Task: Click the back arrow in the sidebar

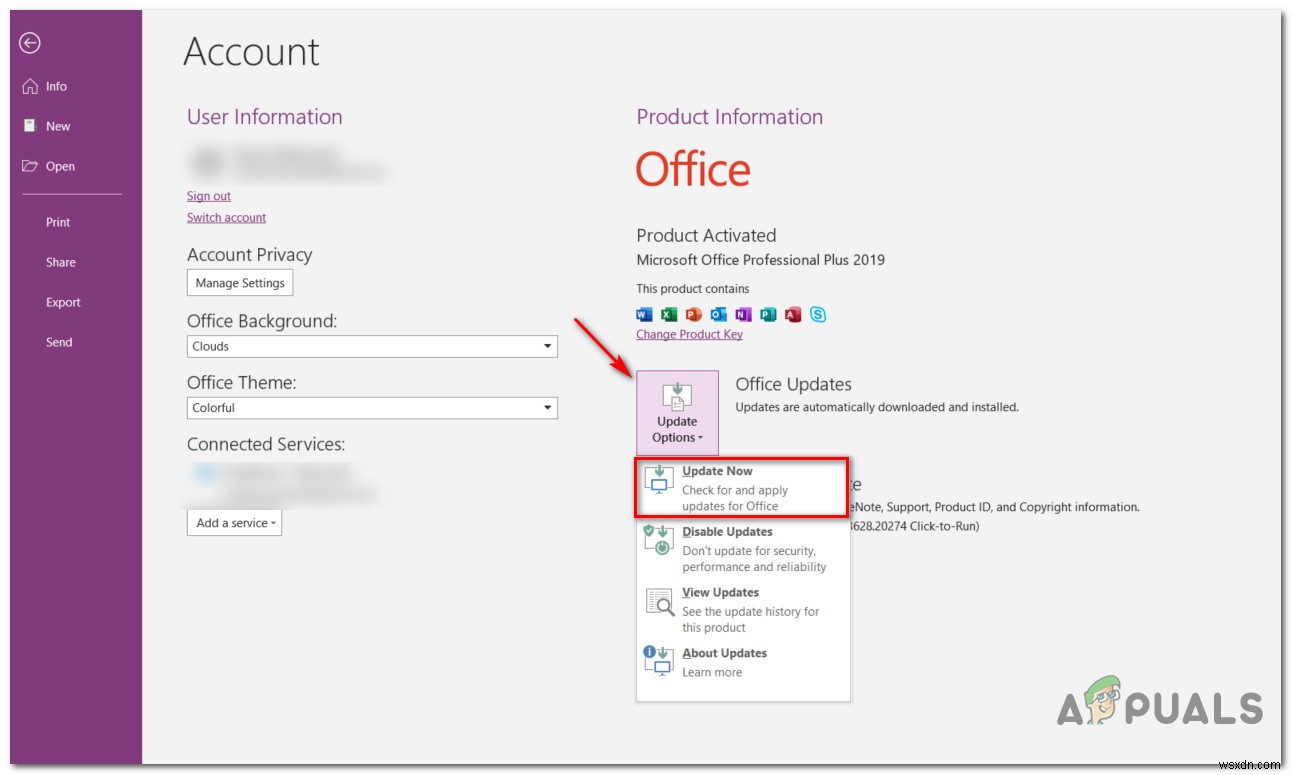Action: click(x=31, y=44)
